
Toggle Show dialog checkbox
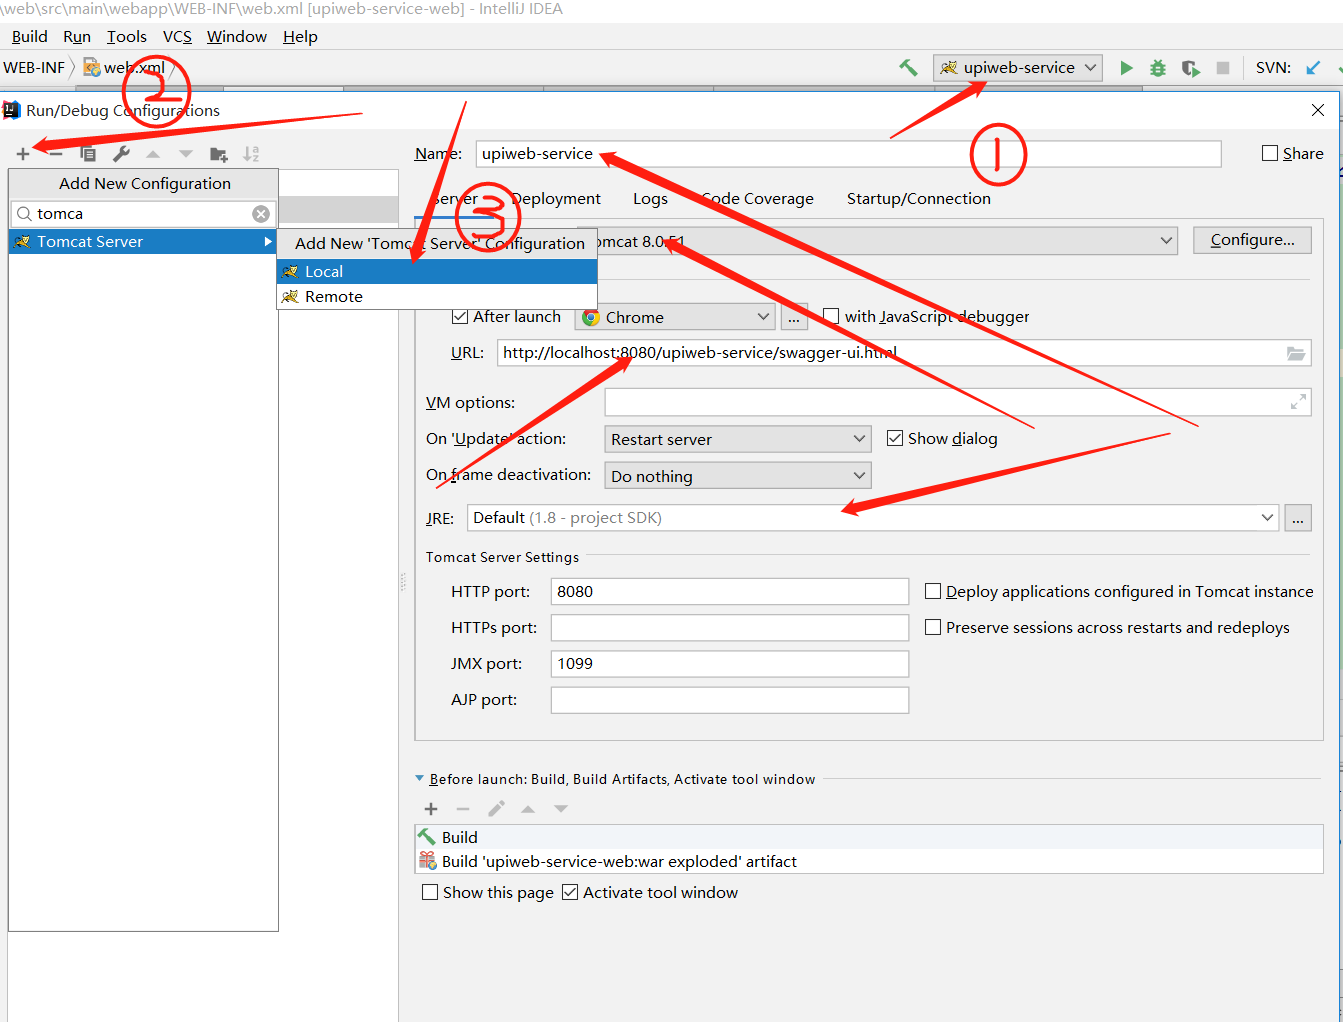click(895, 438)
